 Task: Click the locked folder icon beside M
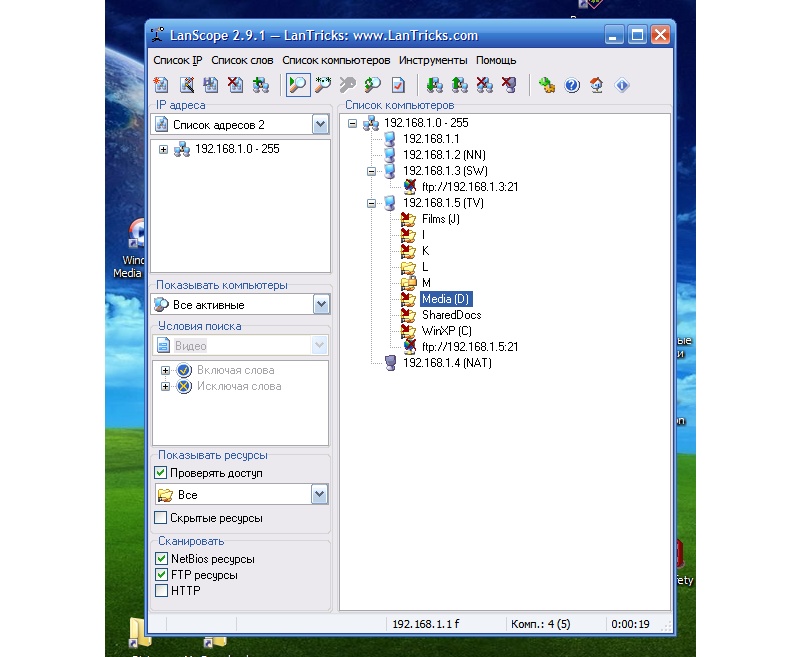tap(408, 283)
